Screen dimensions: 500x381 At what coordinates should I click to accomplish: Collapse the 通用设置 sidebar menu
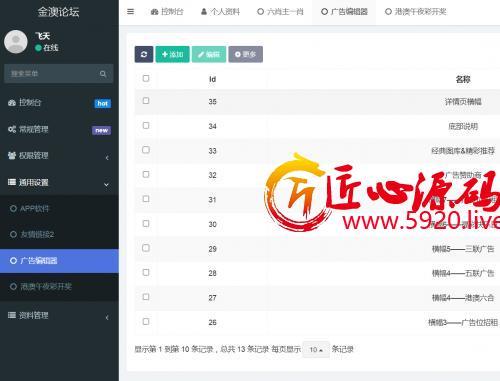coord(59,182)
